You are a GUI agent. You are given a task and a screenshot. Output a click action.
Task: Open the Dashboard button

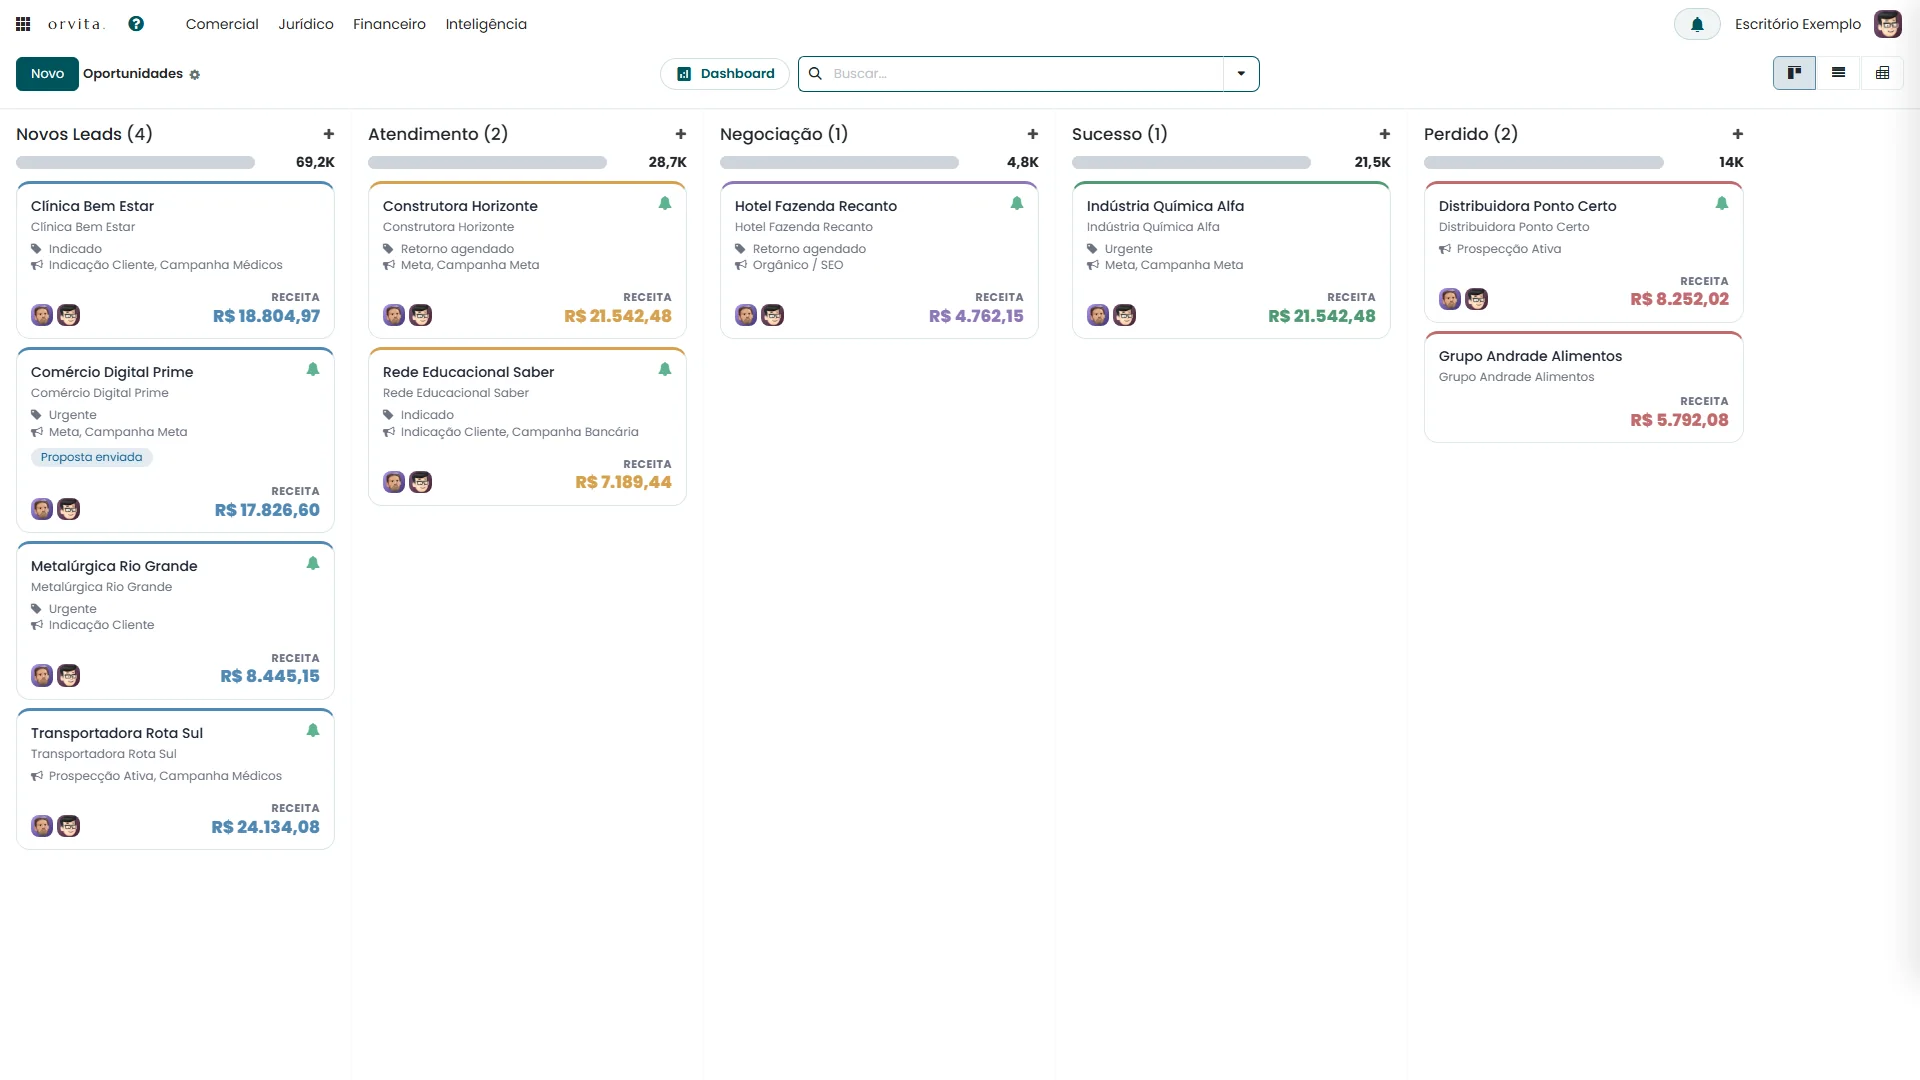pos(725,74)
